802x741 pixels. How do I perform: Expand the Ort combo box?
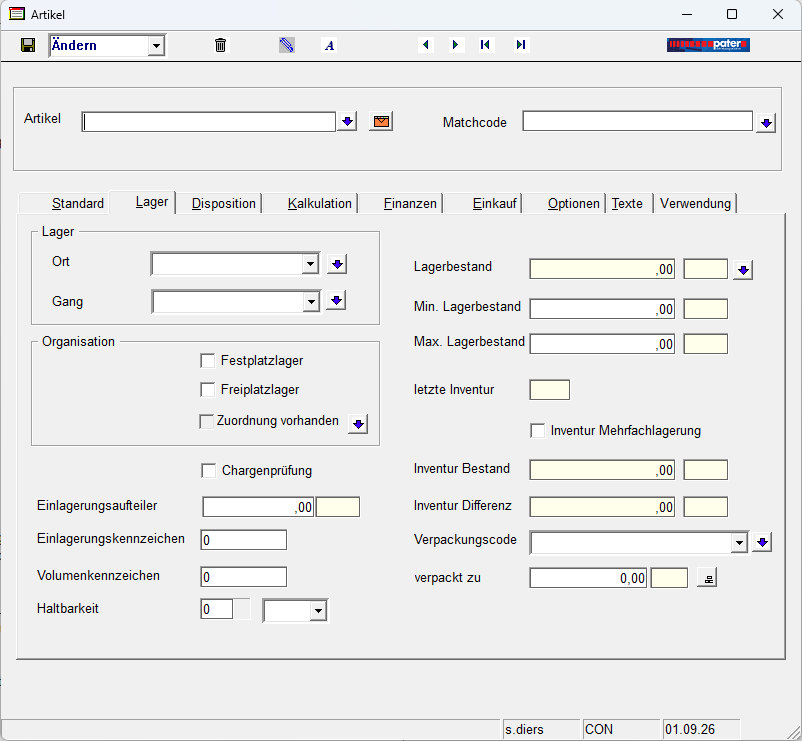point(310,264)
